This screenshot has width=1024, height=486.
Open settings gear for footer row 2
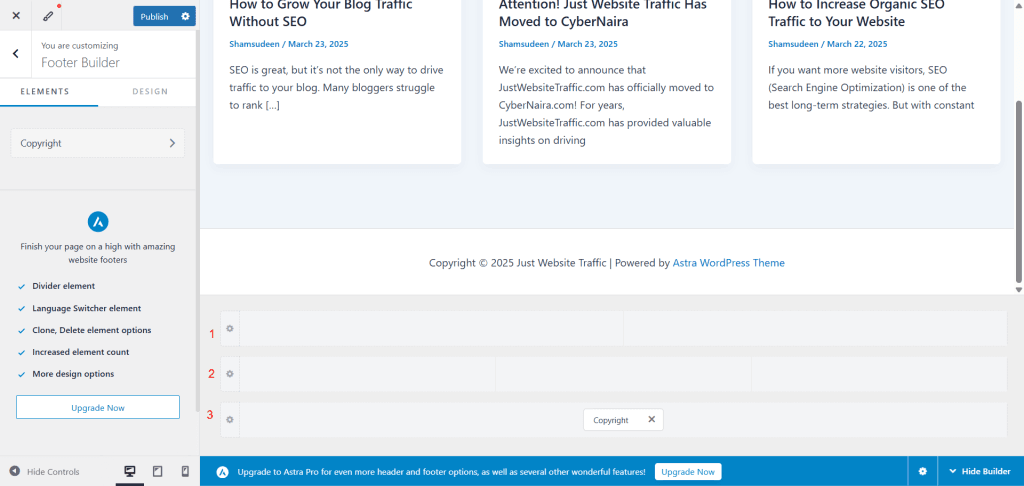point(229,374)
